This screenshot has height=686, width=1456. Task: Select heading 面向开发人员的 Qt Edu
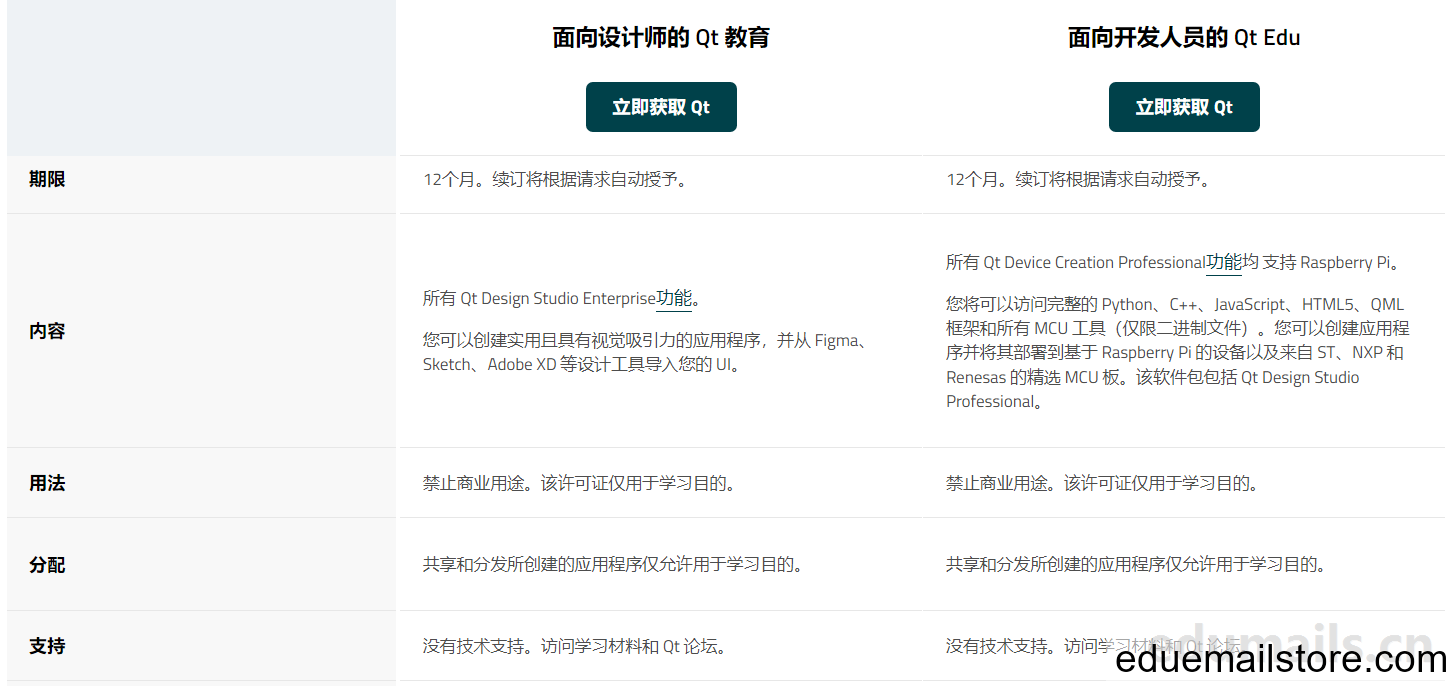[1184, 38]
